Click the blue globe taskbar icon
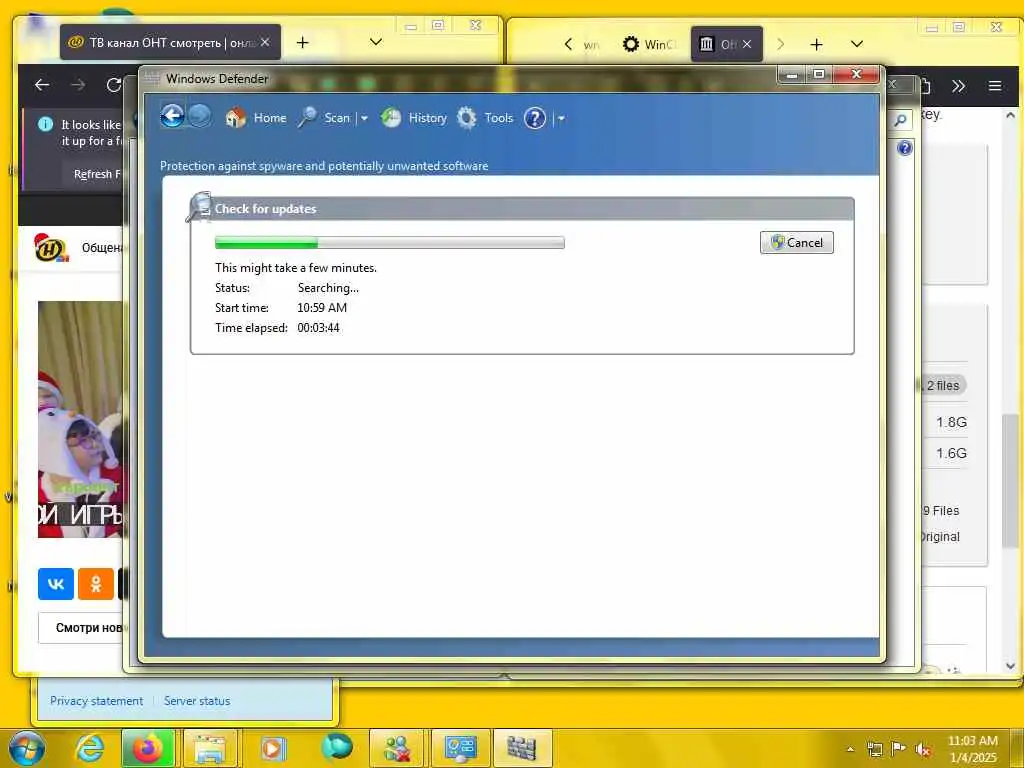1024x768 pixels. pyautogui.click(x=337, y=748)
